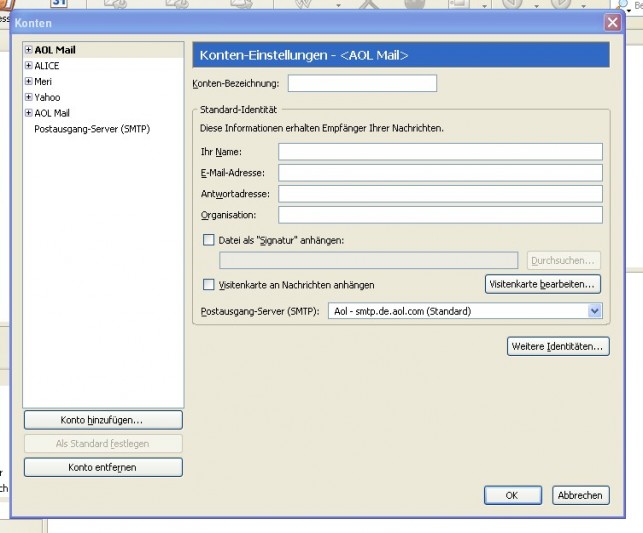The height and width of the screenshot is (533, 643).
Task: Click Als Standard festlegen button
Action: pyautogui.click(x=103, y=444)
